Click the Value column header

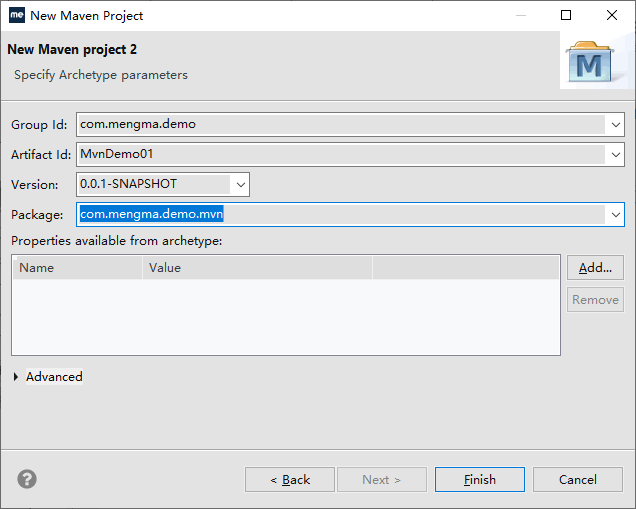point(257,267)
